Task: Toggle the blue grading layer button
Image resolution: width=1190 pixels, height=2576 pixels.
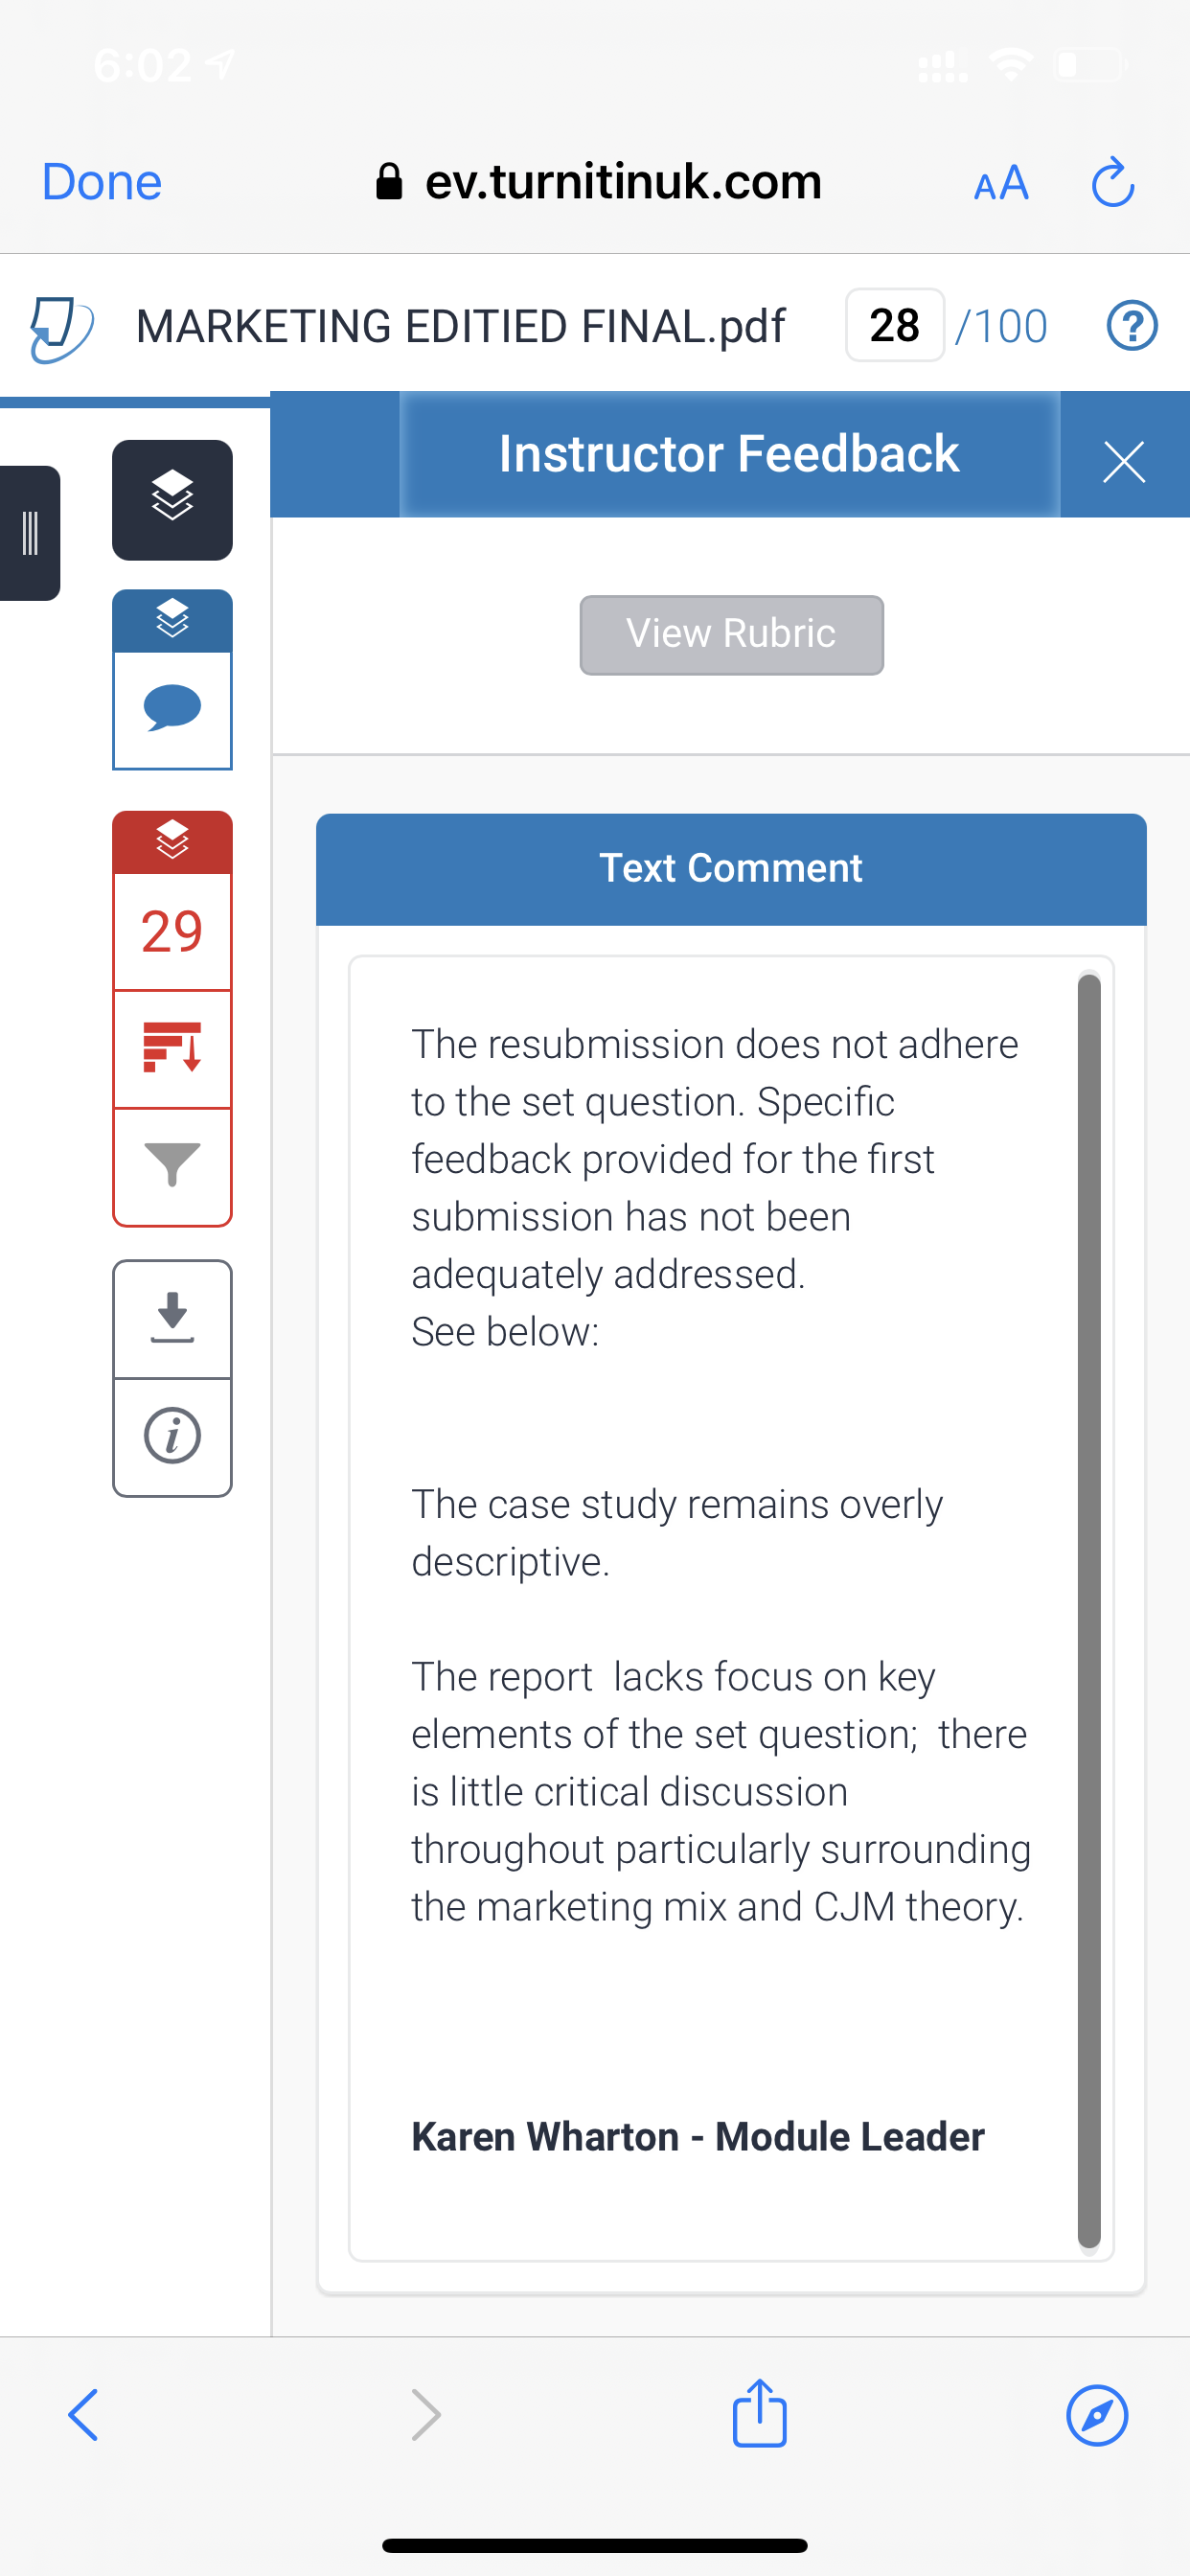Action: (x=172, y=621)
